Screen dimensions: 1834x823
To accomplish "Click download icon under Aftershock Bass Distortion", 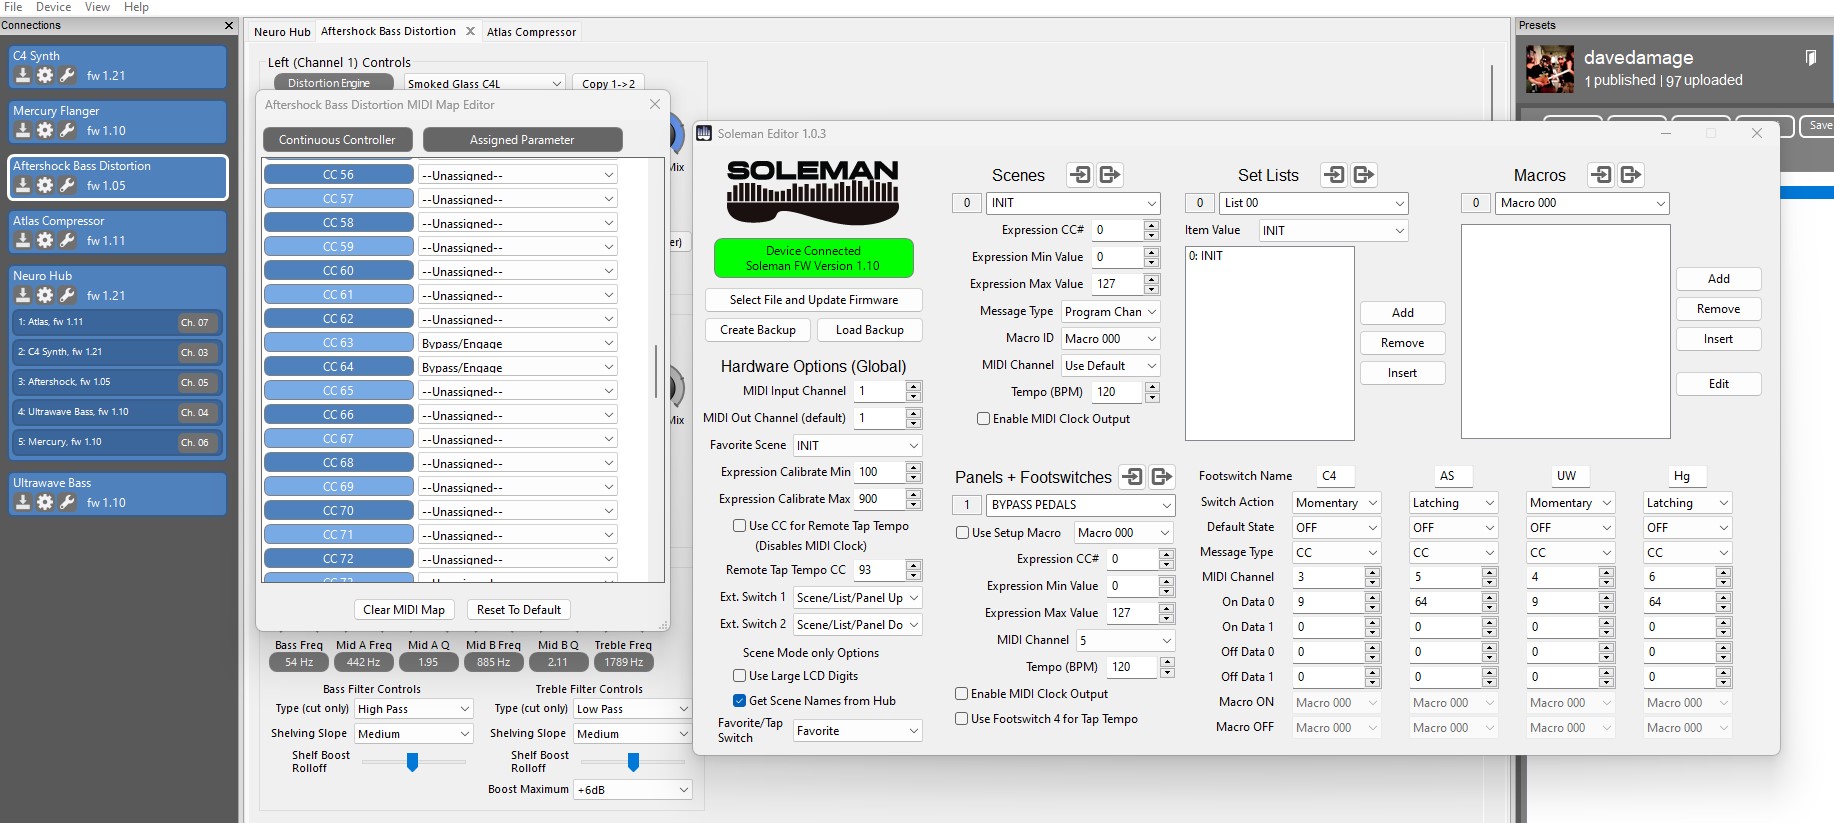I will point(24,185).
